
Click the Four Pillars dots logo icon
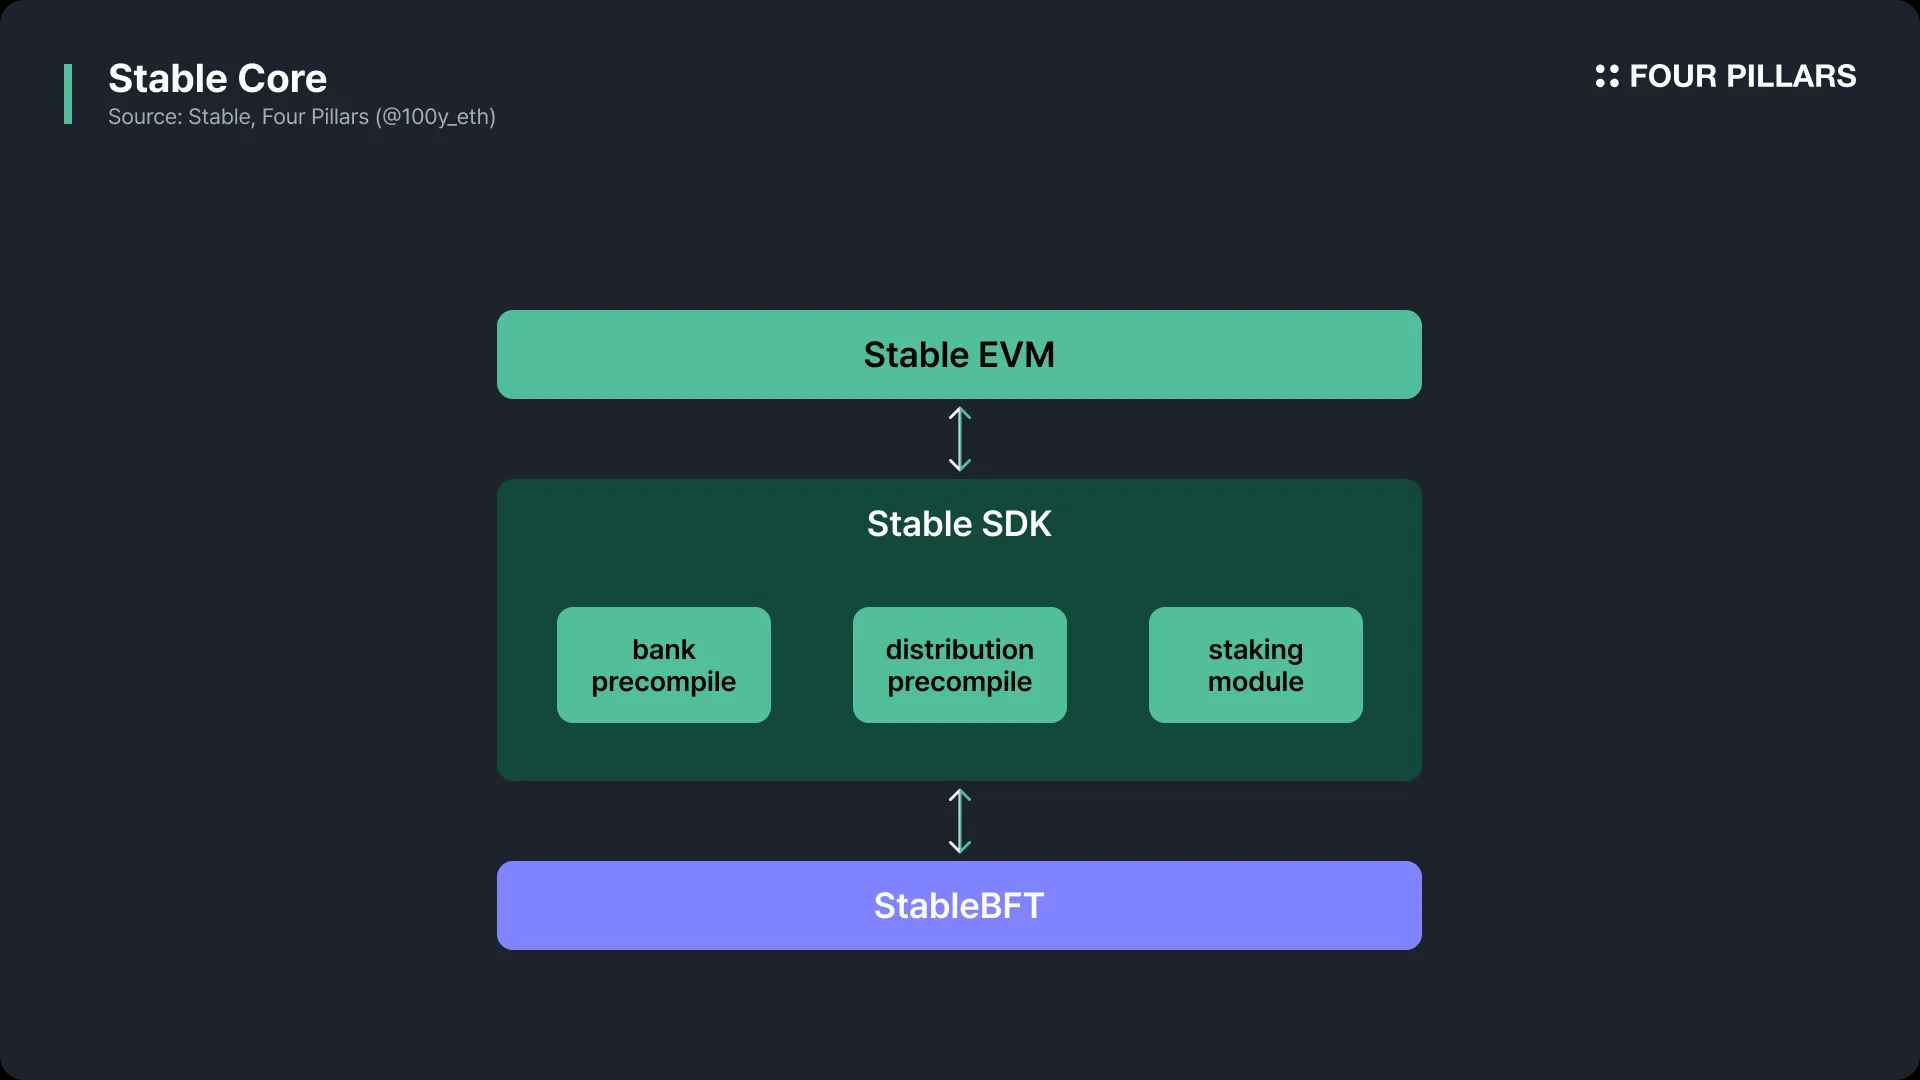1607,76
